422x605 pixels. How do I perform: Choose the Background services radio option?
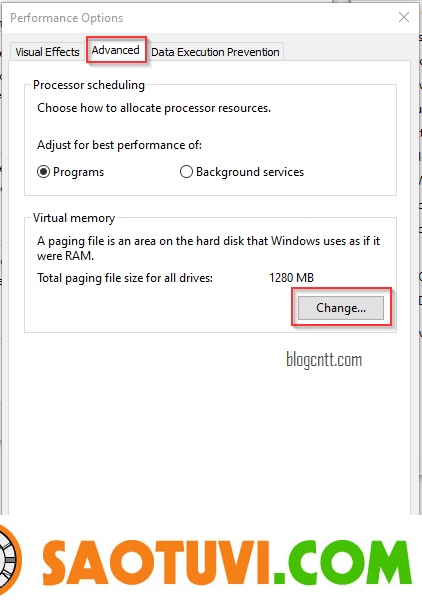(242, 172)
